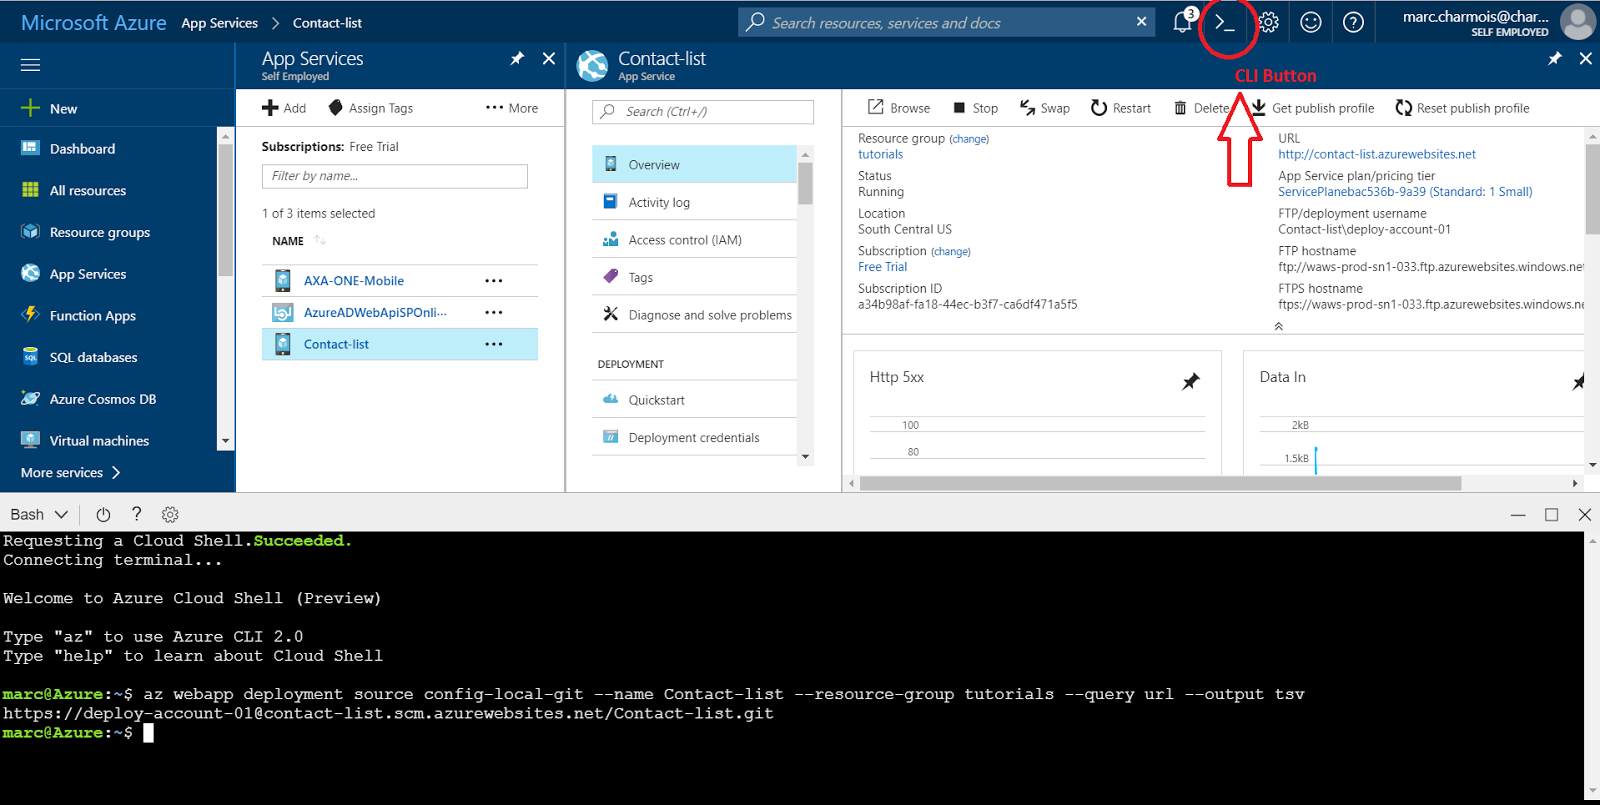Click the tutorials resource group link
The image size is (1600, 805).
[880, 154]
